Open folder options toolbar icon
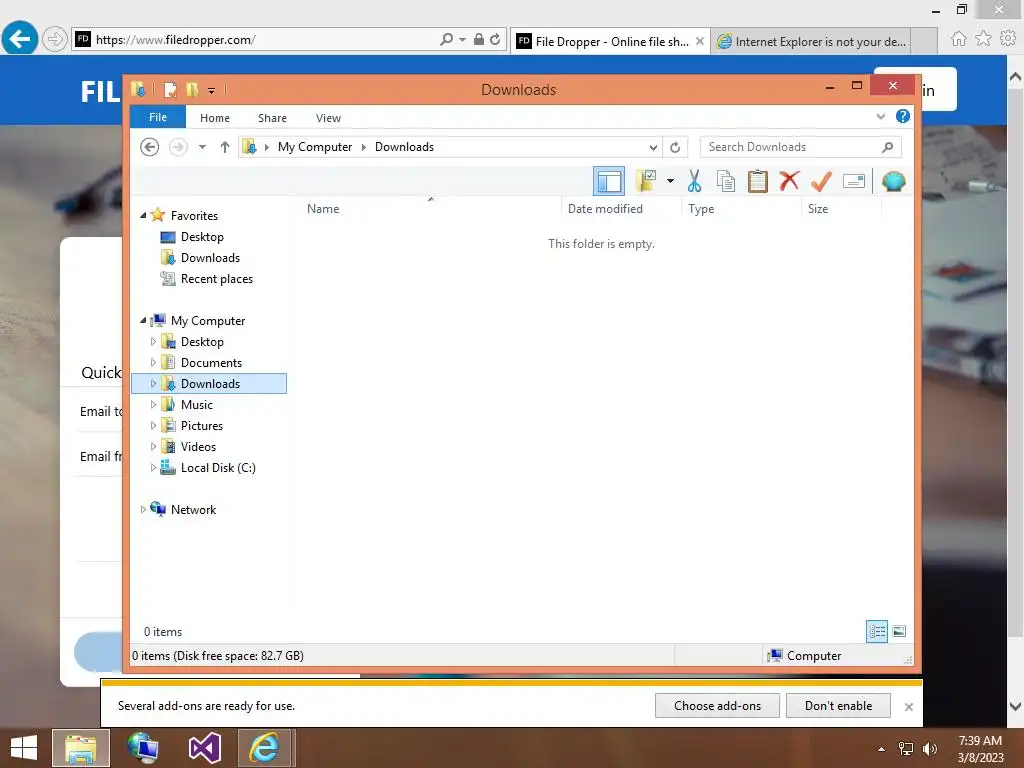 tap(646, 181)
